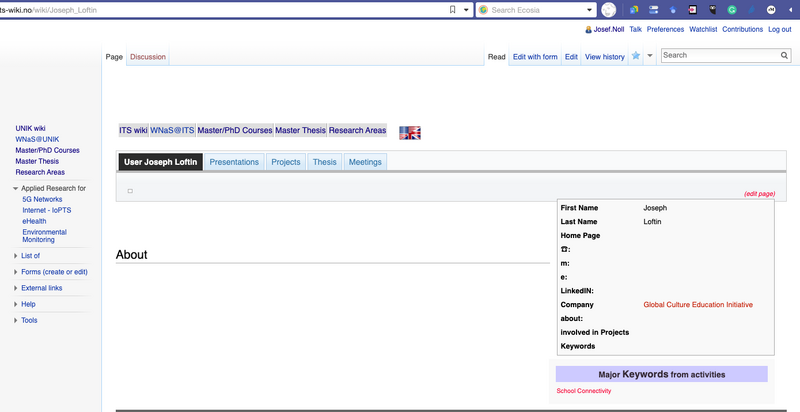Click the green Grammarly extension icon
This screenshot has height=412, width=800.
tap(732, 10)
